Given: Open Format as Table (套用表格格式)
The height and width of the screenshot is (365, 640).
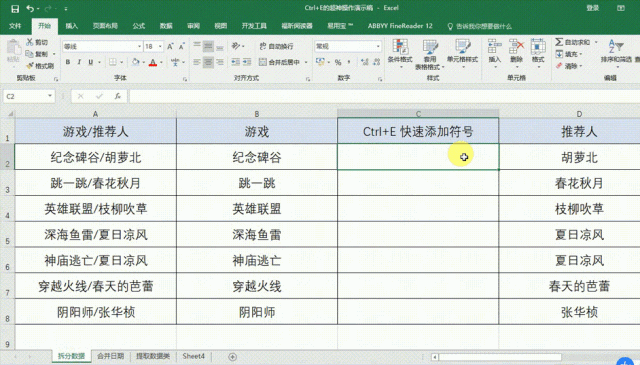Looking at the screenshot, I should [430, 54].
